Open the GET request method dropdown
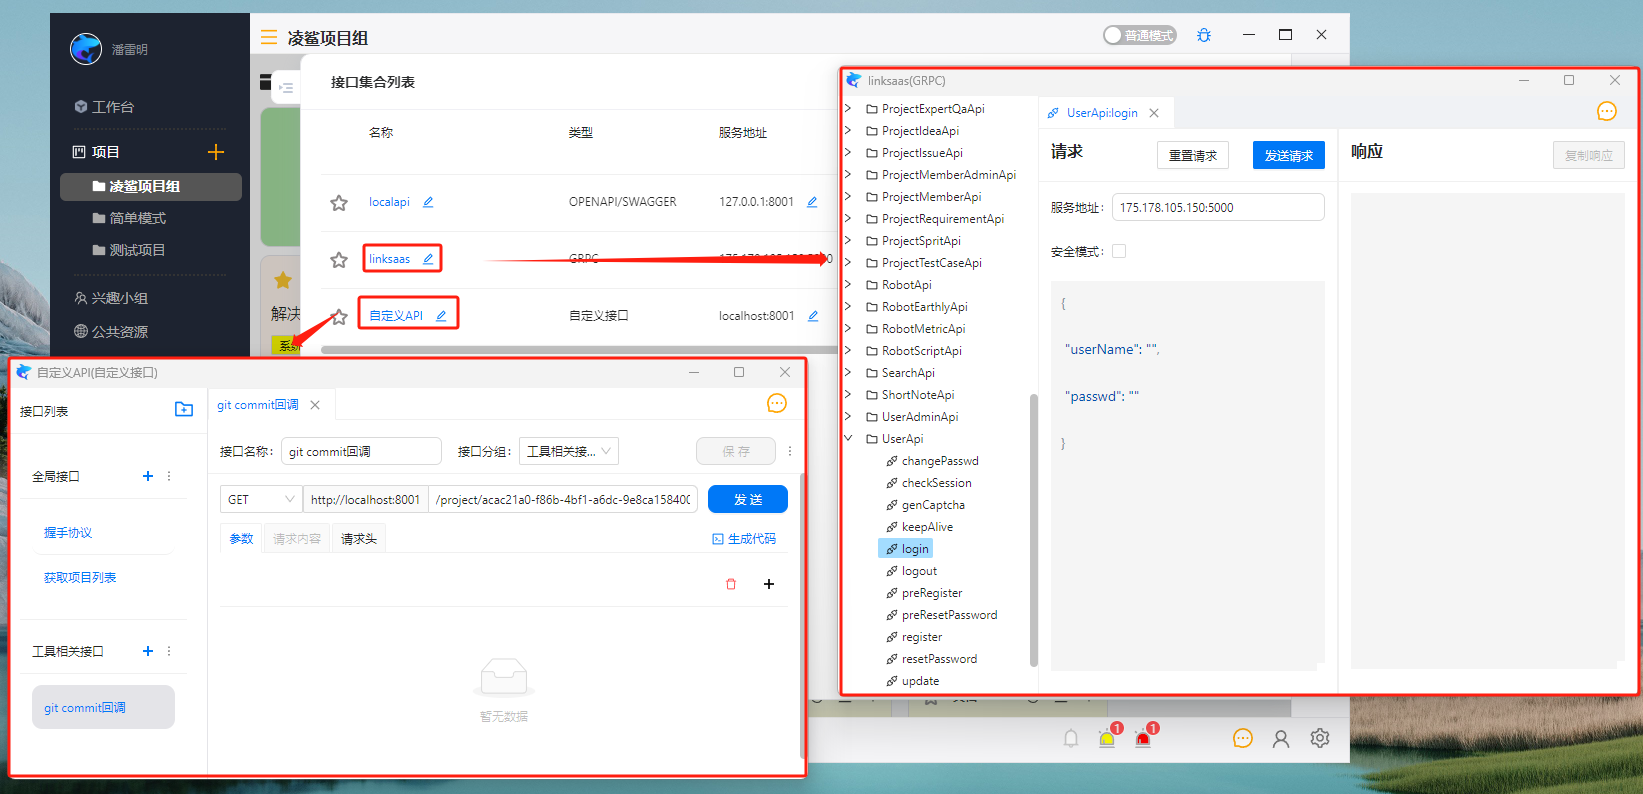 tap(262, 499)
